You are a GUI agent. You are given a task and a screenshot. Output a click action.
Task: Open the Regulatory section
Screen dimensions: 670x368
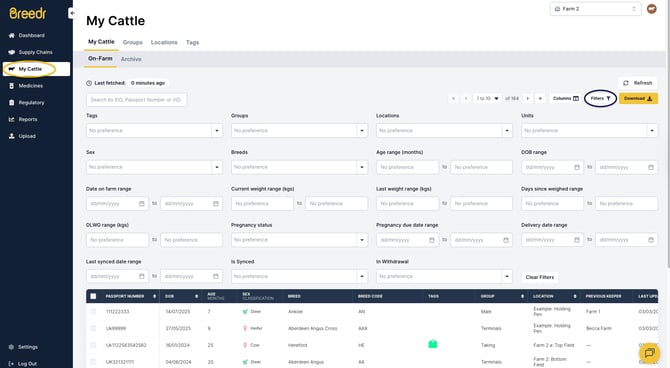click(x=27, y=103)
